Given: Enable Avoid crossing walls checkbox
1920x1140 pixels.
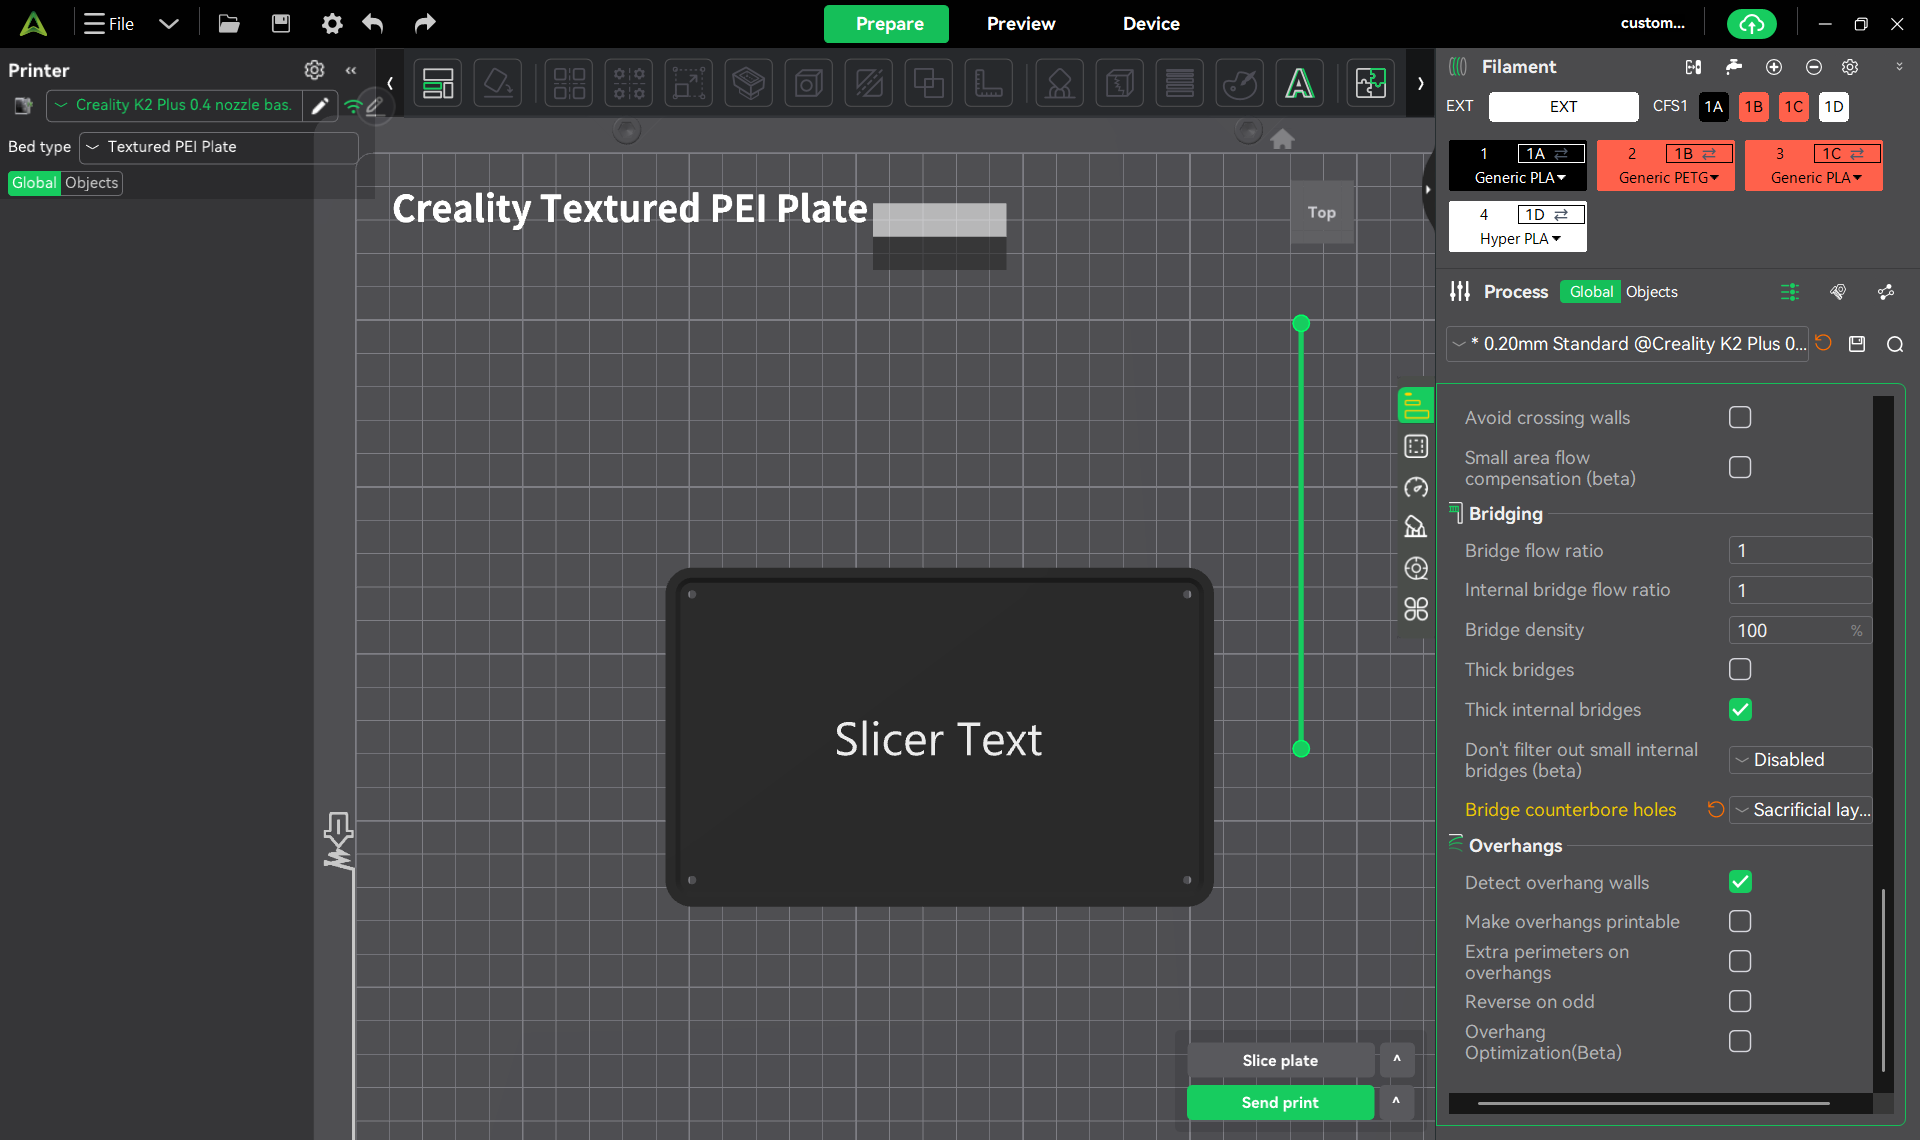Looking at the screenshot, I should 1740,418.
